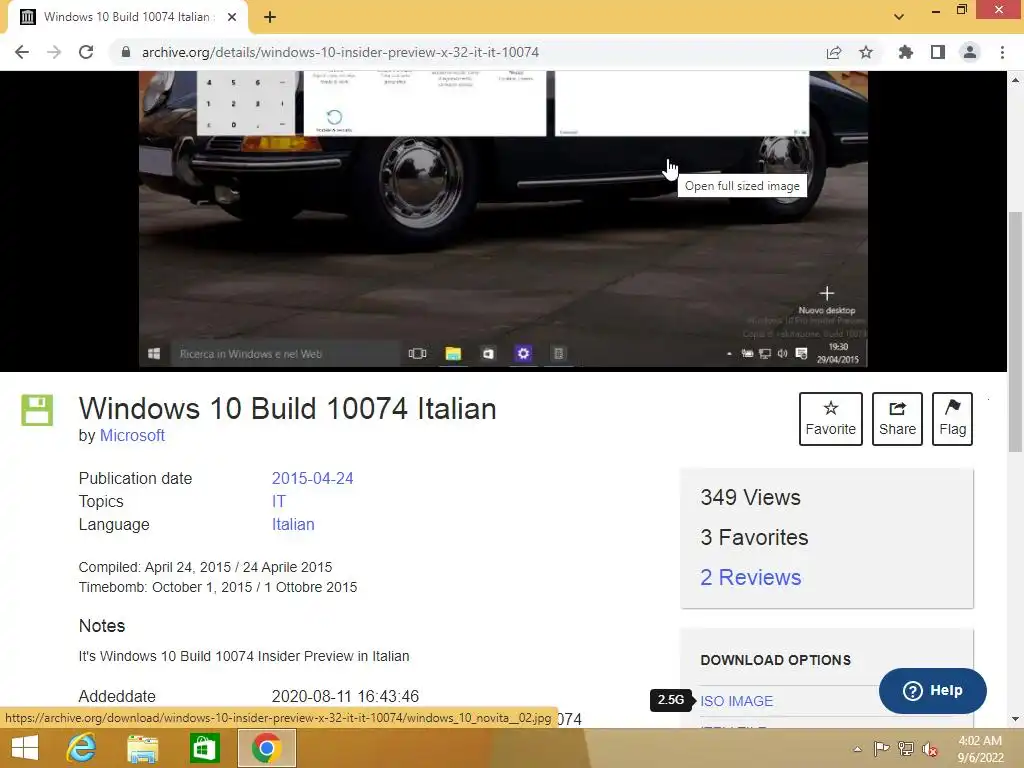1024x768 pixels.
Task: Click the network icon in the system tray
Action: click(x=905, y=749)
